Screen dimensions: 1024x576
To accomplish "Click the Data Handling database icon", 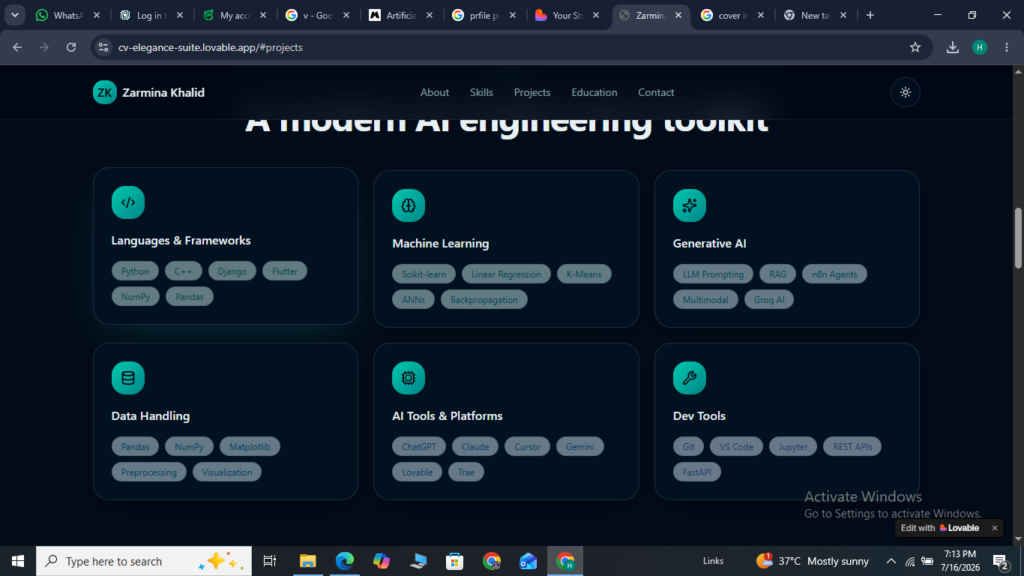I will (128, 377).
